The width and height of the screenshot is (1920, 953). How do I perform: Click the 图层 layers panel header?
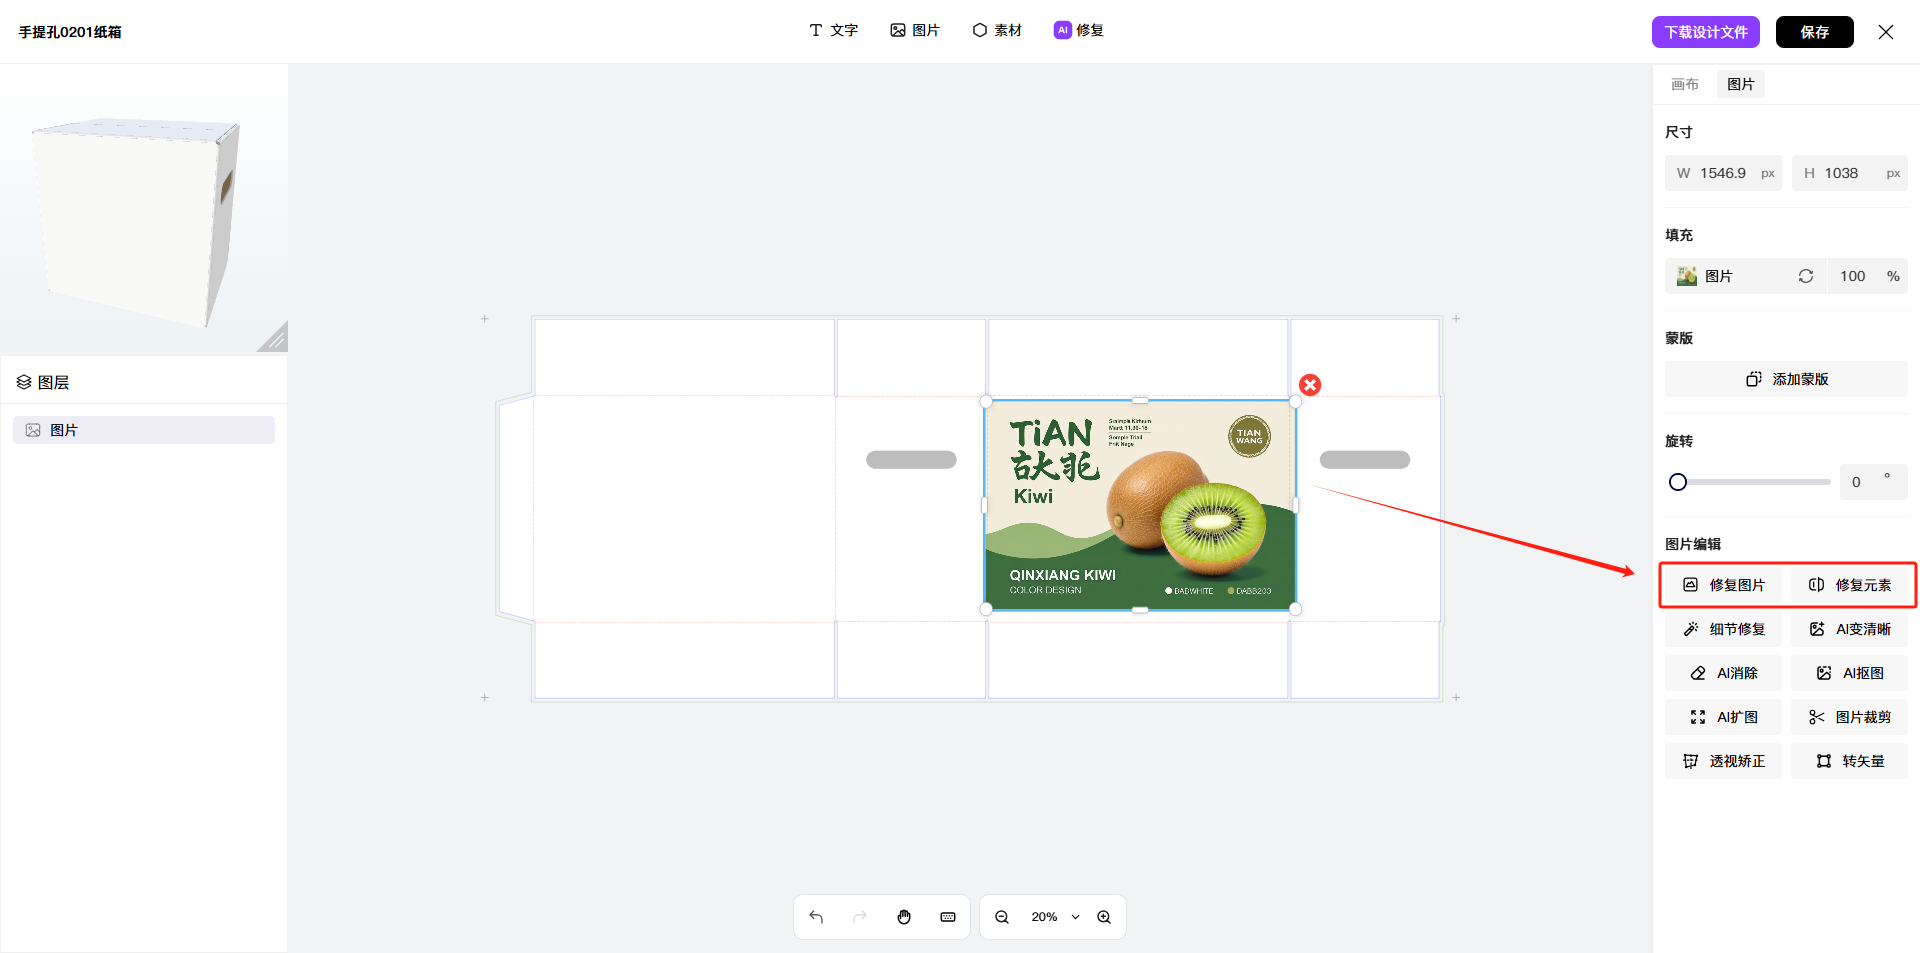(43, 382)
